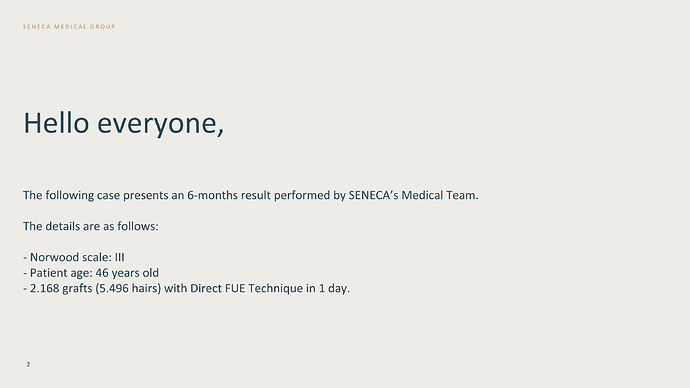The width and height of the screenshot is (690, 388).
Task: Click the 'Patient age' label
Action: click(x=59, y=273)
